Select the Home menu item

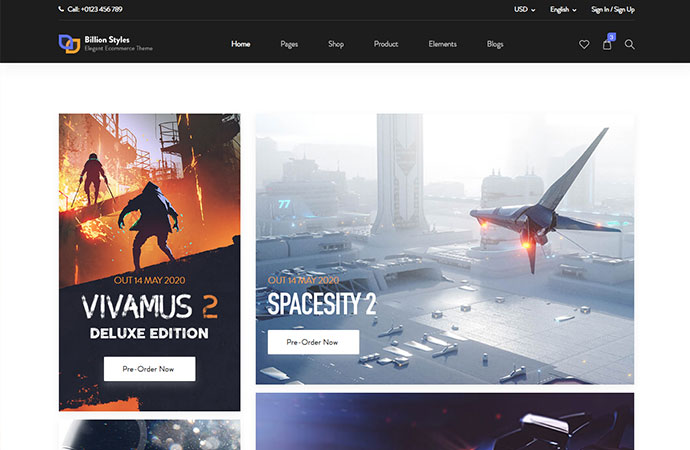pyautogui.click(x=241, y=44)
